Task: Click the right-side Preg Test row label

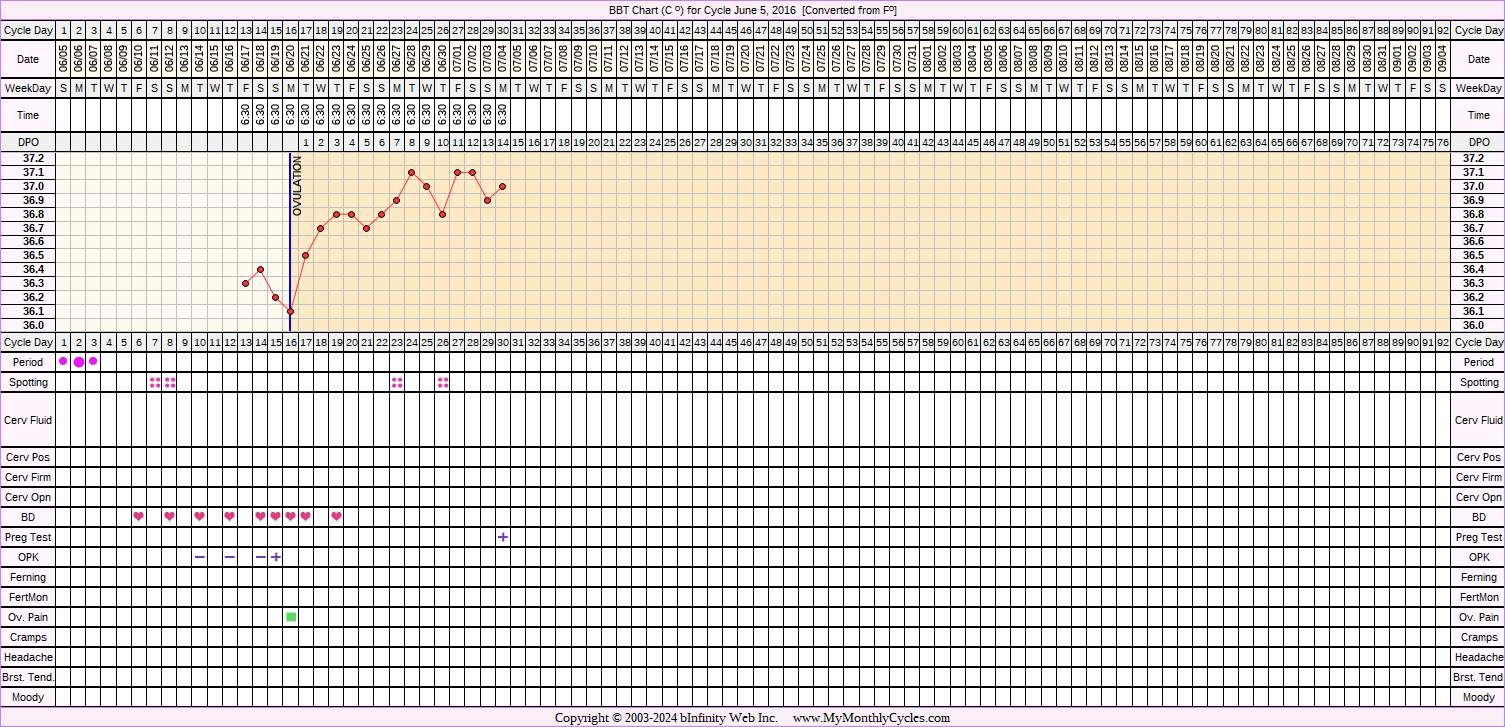Action: 1478,538
